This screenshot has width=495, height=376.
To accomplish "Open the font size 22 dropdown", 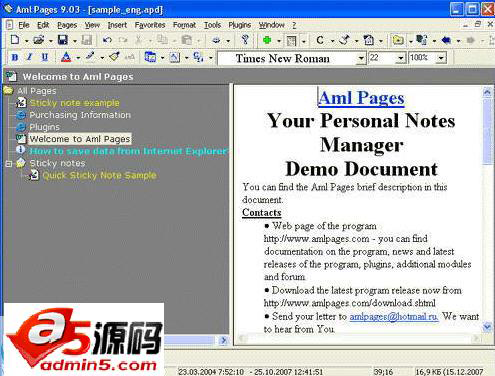I will pyautogui.click(x=400, y=58).
